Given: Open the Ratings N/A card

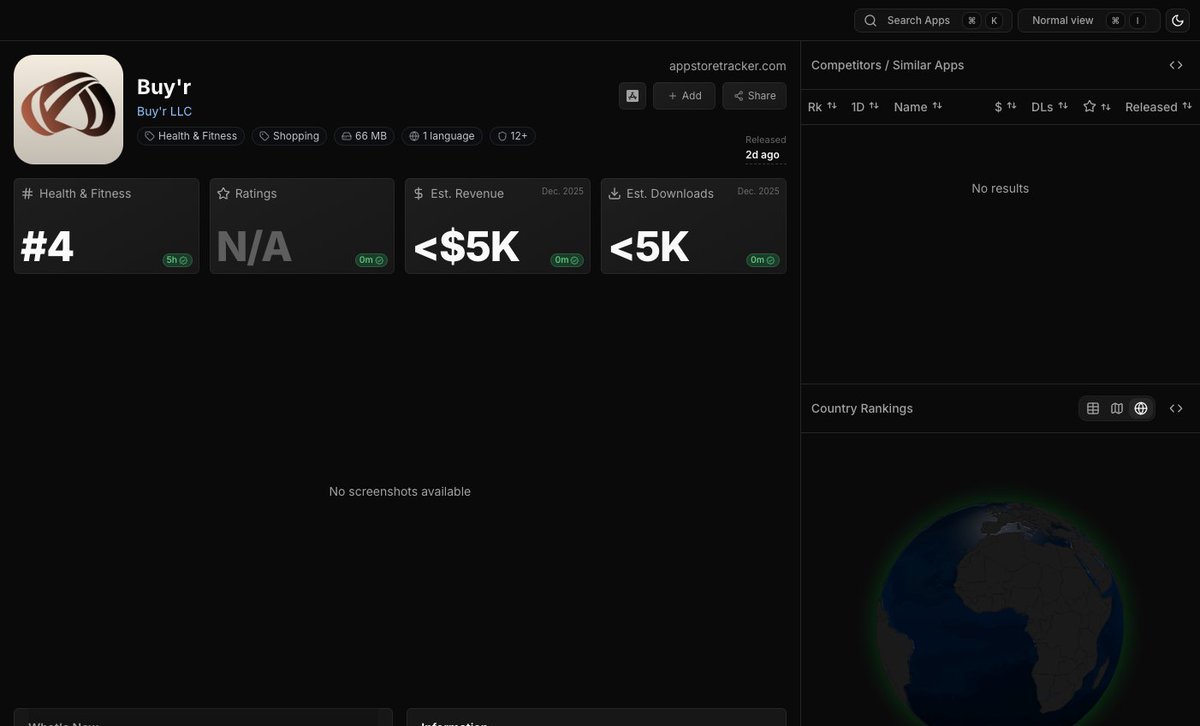Looking at the screenshot, I should (302, 226).
